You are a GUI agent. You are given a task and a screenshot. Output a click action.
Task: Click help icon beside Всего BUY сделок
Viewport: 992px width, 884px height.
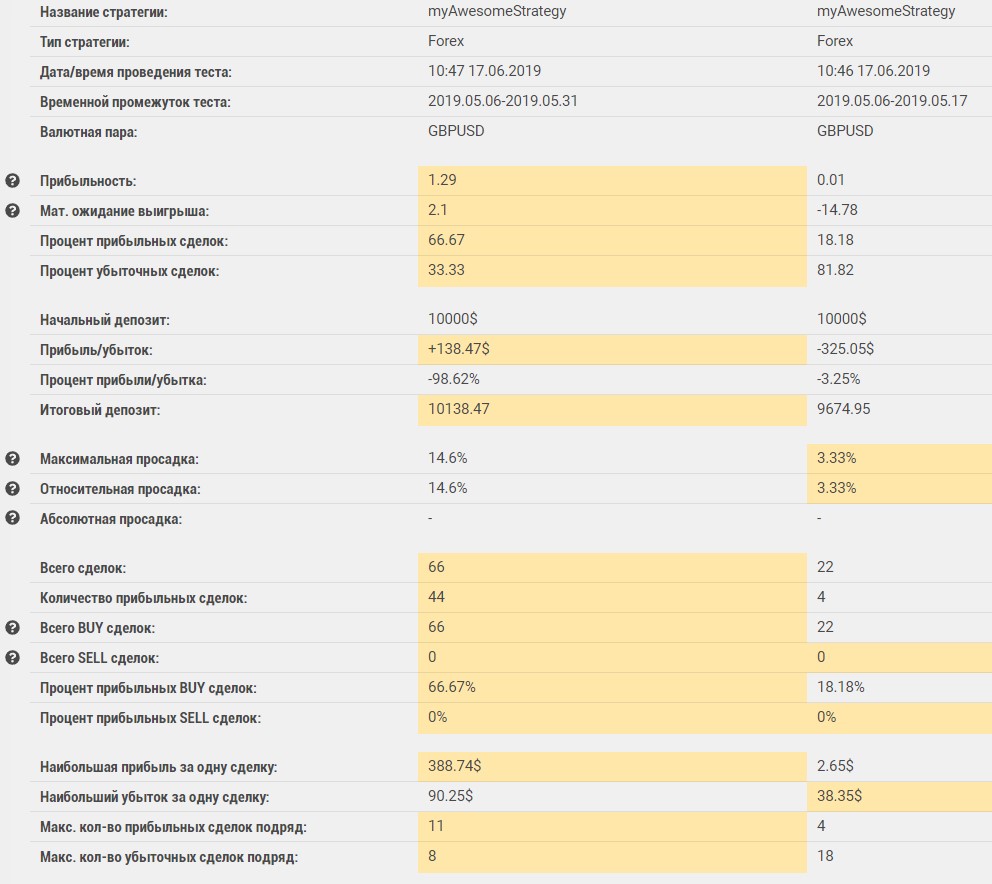(x=13, y=628)
